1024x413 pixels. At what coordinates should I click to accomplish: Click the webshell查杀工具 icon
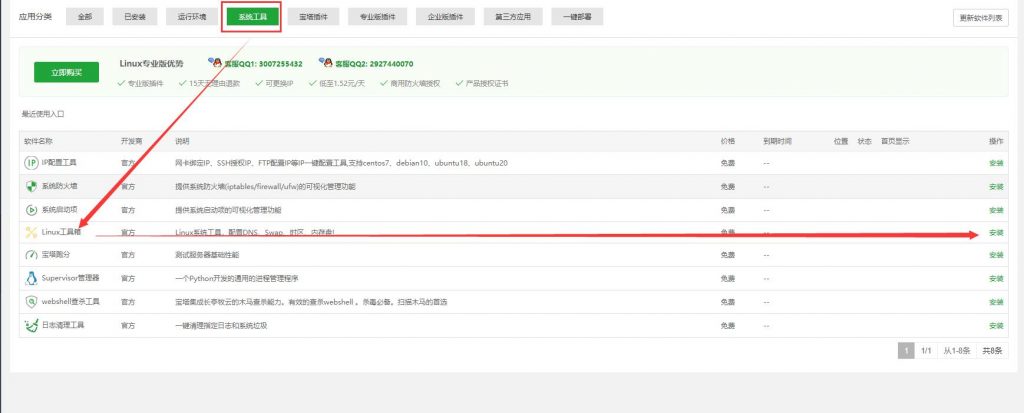point(31,302)
